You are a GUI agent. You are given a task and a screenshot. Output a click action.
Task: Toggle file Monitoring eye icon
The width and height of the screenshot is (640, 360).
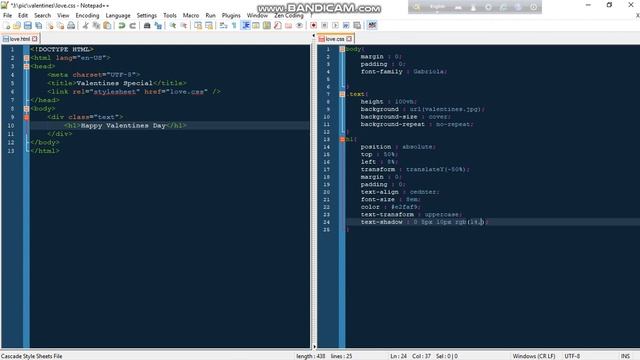pos(300,25)
